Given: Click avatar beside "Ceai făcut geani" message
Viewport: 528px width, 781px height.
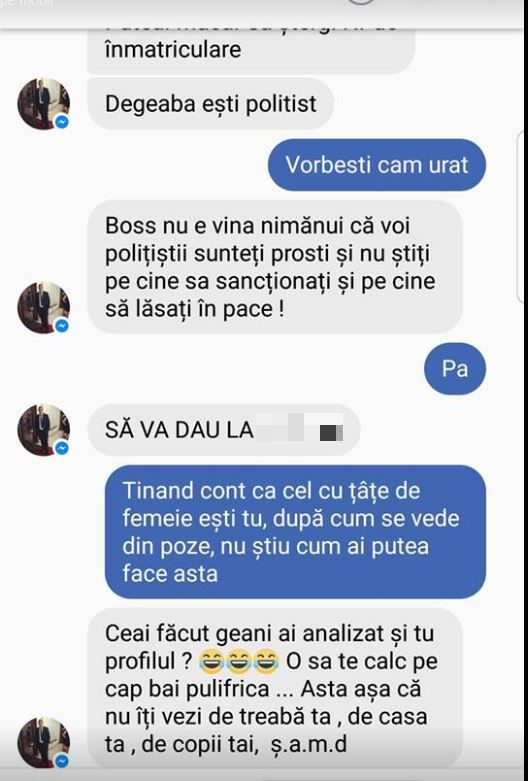Looking at the screenshot, I should coord(43,743).
